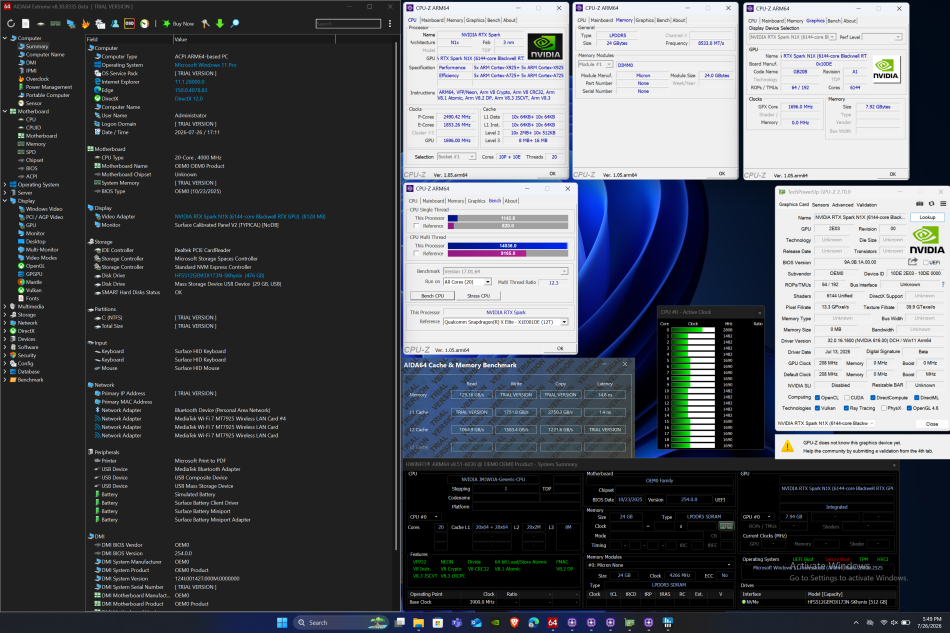The image size is (950, 633).
Task: Click the single thread This Processor score bar
Action: point(507,218)
